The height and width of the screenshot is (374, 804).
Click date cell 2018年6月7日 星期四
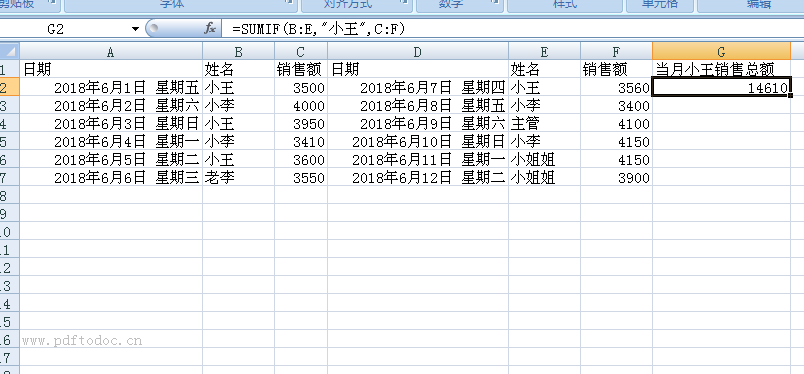418,88
